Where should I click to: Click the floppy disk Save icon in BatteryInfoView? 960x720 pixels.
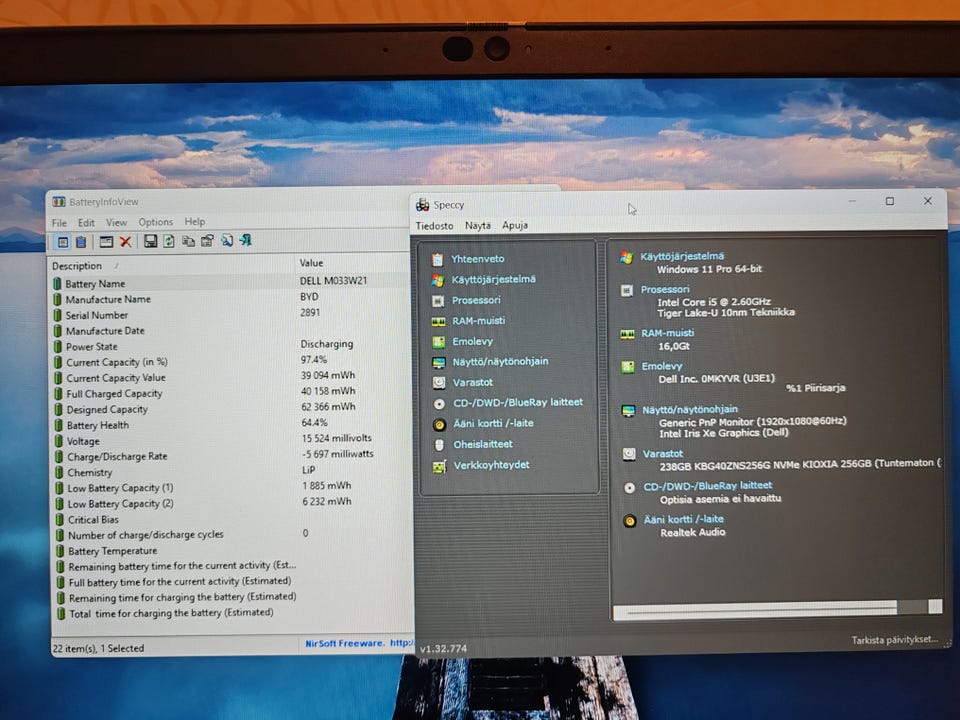[x=150, y=241]
